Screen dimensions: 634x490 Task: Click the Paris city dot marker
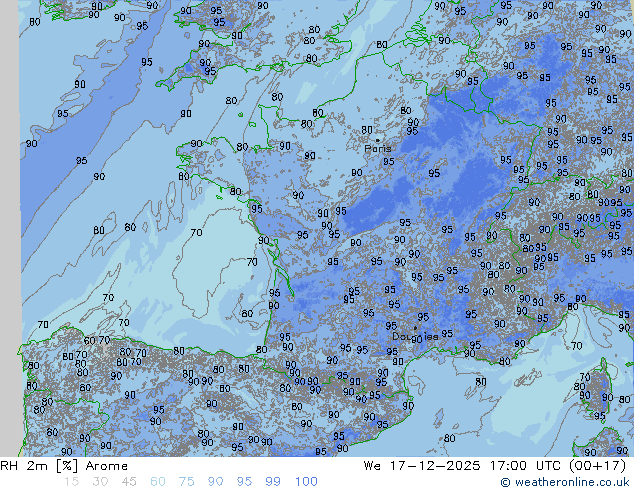coord(378,140)
